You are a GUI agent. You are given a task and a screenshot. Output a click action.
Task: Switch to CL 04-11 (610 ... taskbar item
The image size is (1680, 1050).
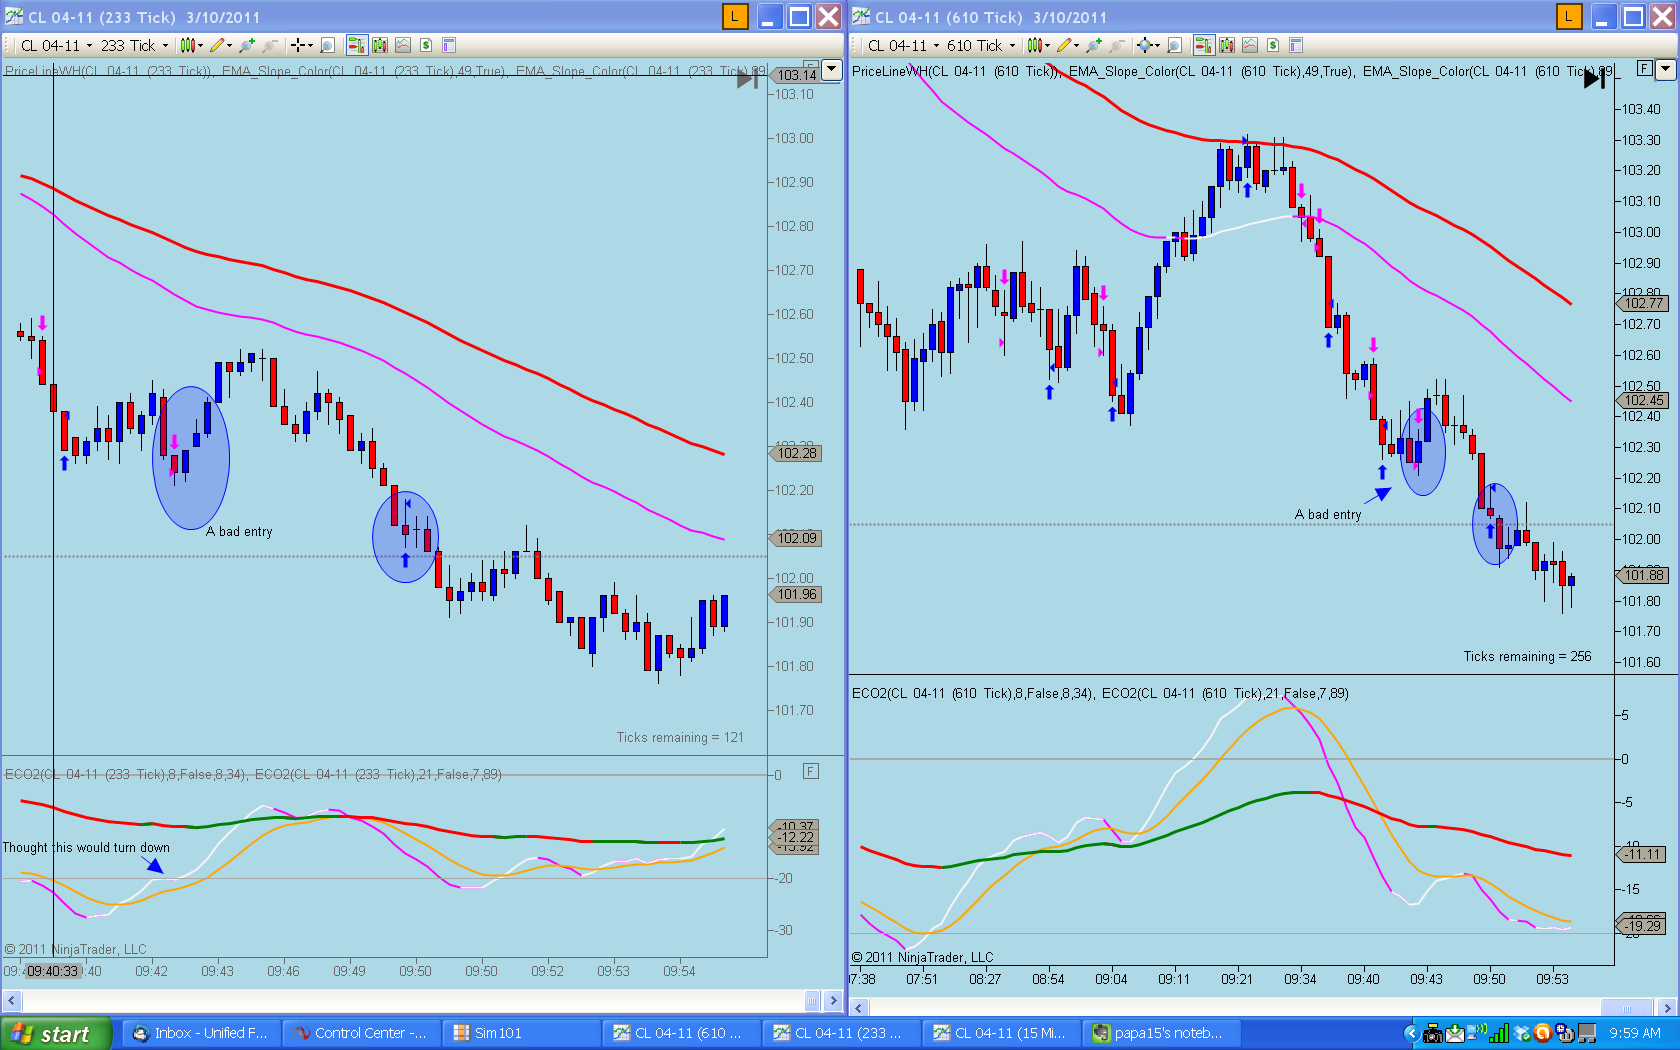coord(681,1034)
